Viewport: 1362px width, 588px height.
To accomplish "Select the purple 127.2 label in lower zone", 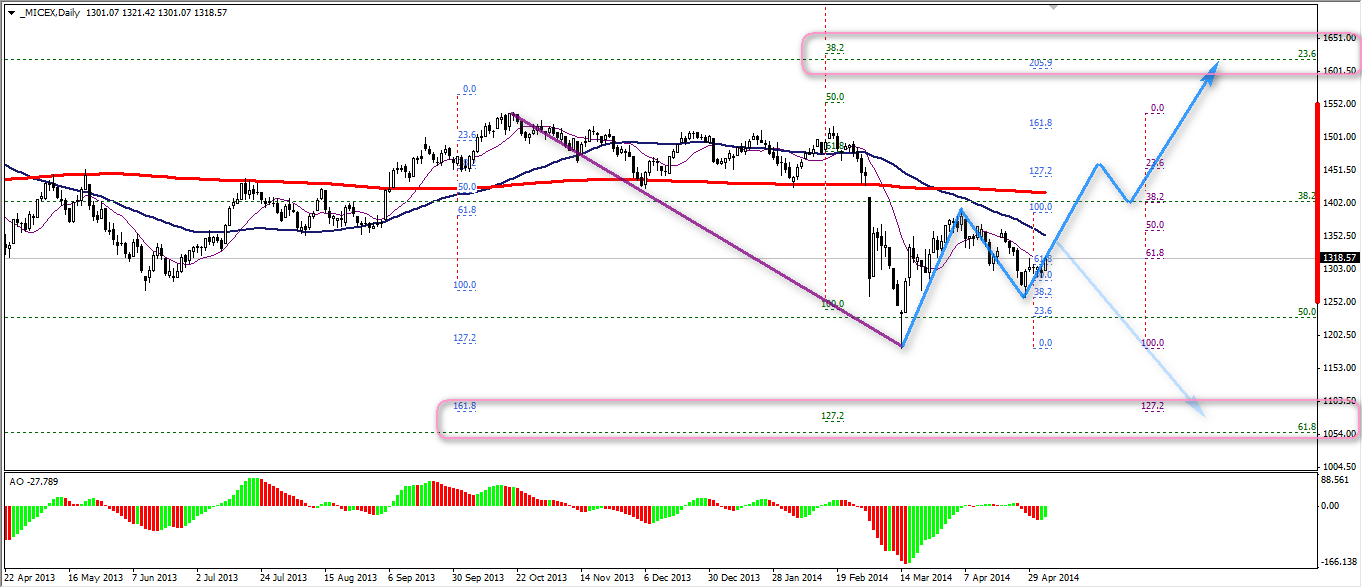I will tap(1152, 407).
